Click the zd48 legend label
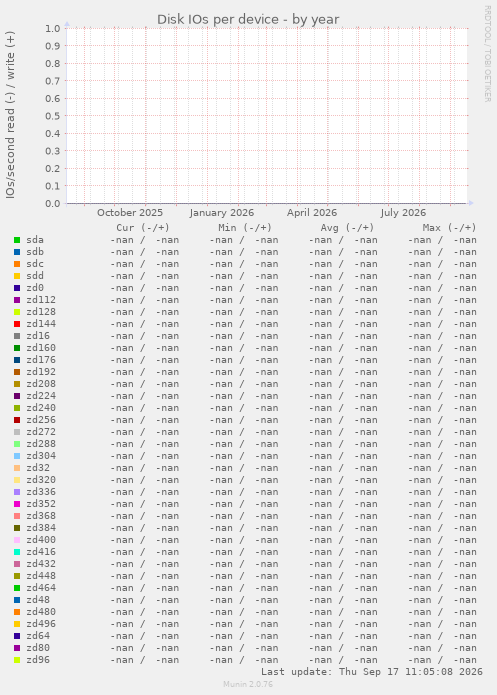The image size is (497, 695). (x=38, y=600)
